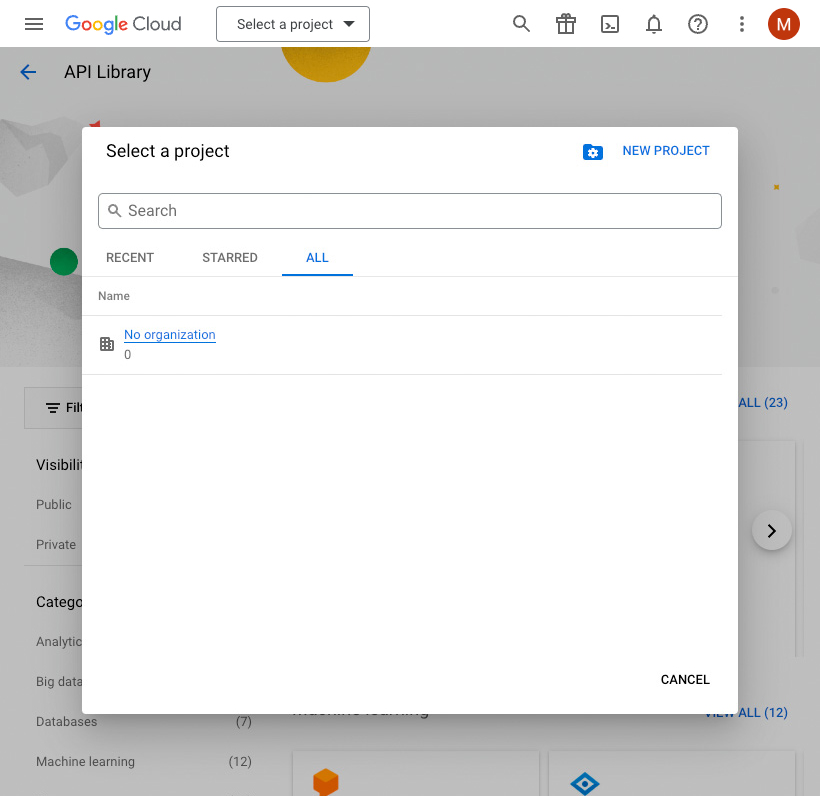Image resolution: width=820 pixels, height=796 pixels.
Task: Select the Public visibility filter
Action: coord(53,505)
